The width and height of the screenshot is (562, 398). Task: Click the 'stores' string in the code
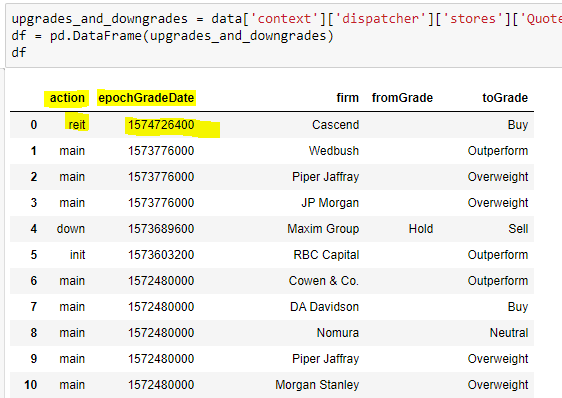[473, 19]
